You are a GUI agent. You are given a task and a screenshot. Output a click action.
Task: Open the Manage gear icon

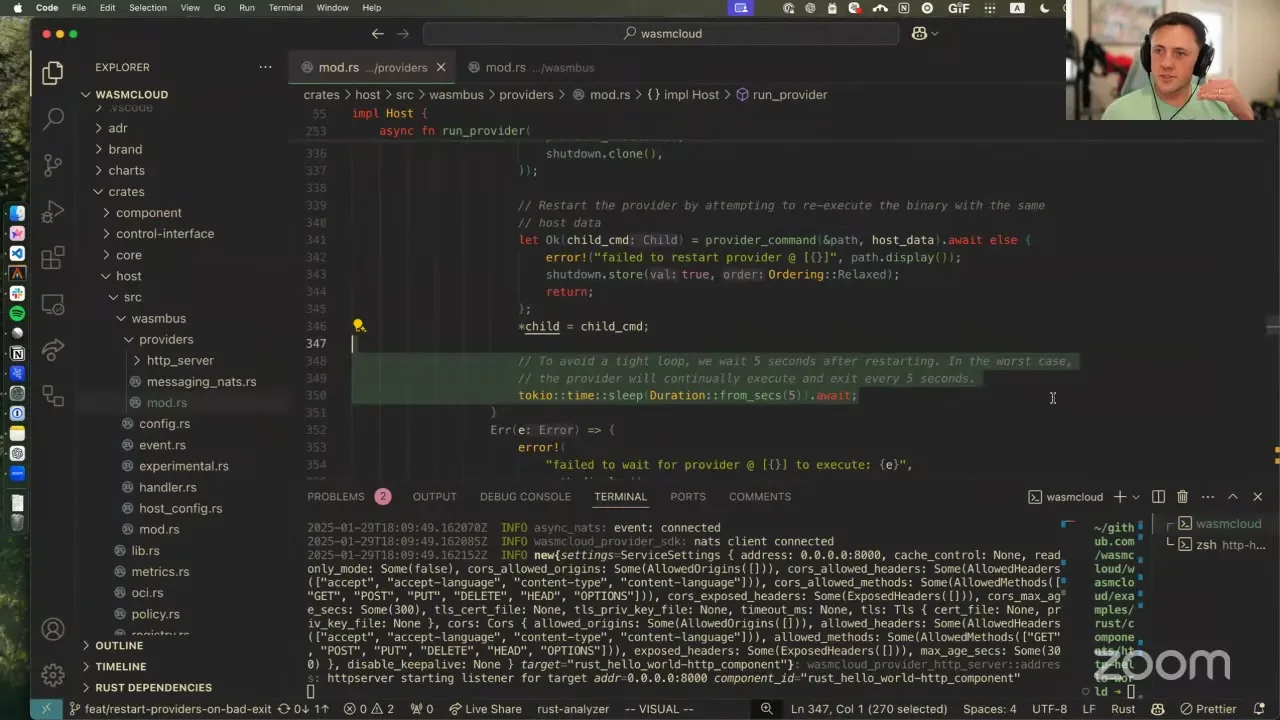coord(53,675)
